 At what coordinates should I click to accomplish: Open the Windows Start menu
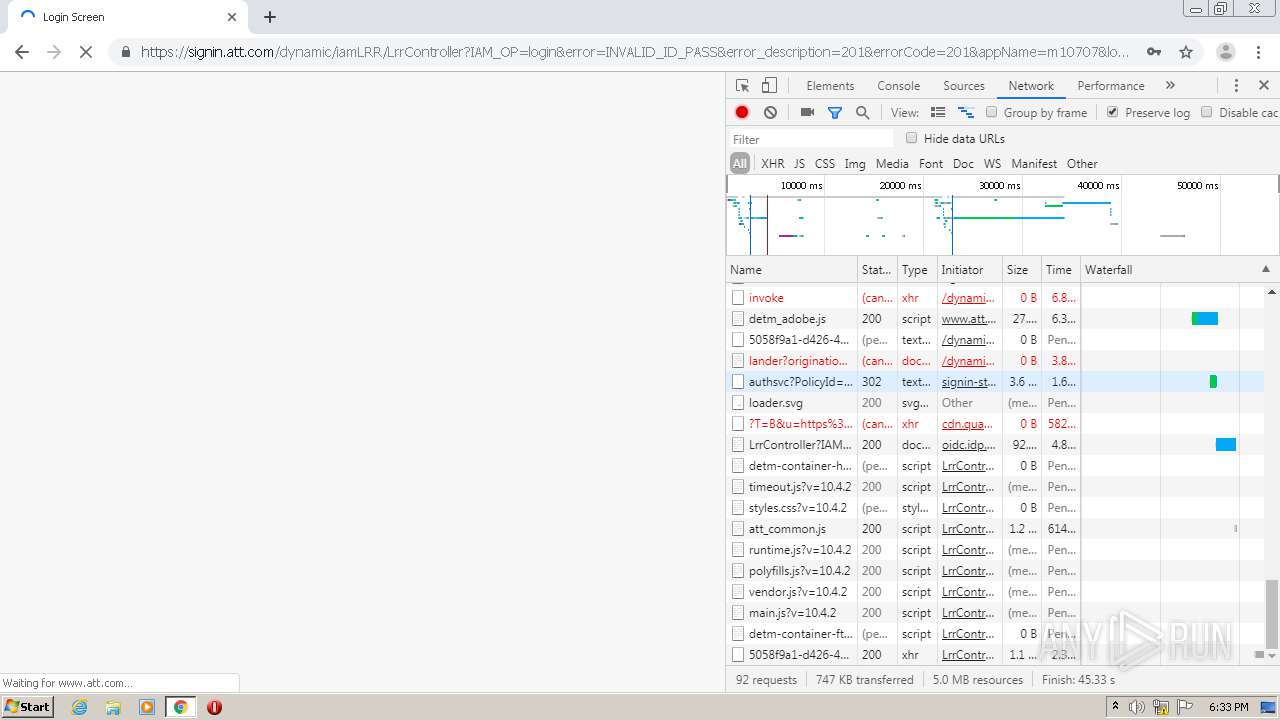click(x=27, y=707)
